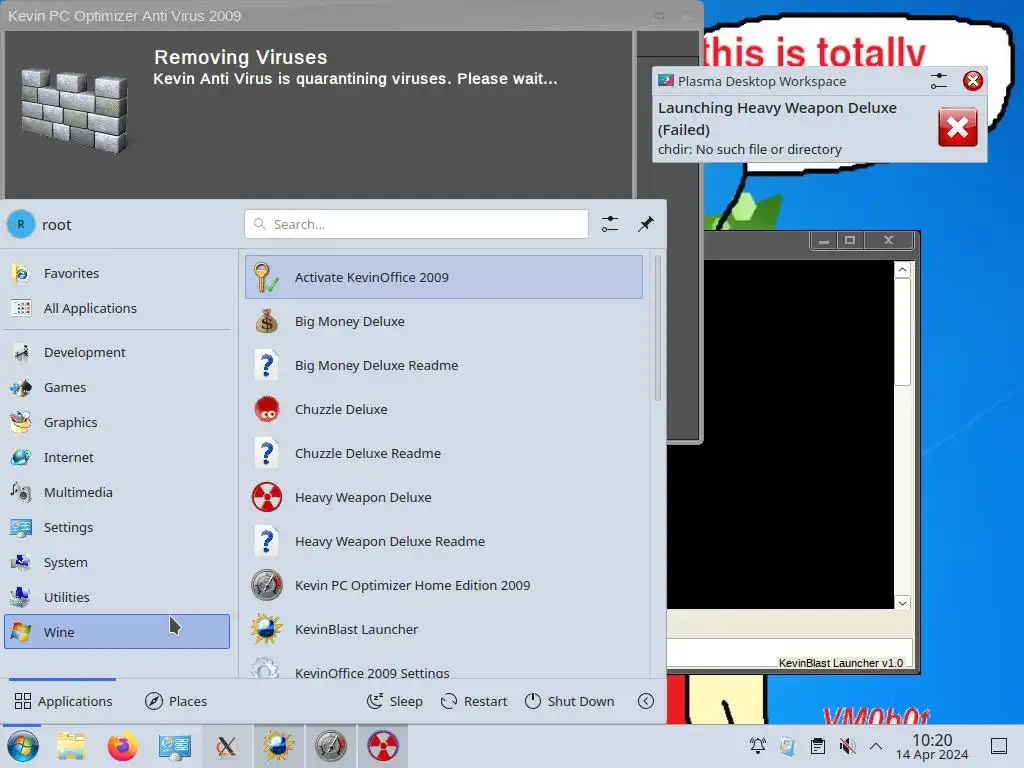This screenshot has width=1024, height=768.
Task: Dismiss the Plasma Desktop Workspace notification
Action: pos(972,81)
